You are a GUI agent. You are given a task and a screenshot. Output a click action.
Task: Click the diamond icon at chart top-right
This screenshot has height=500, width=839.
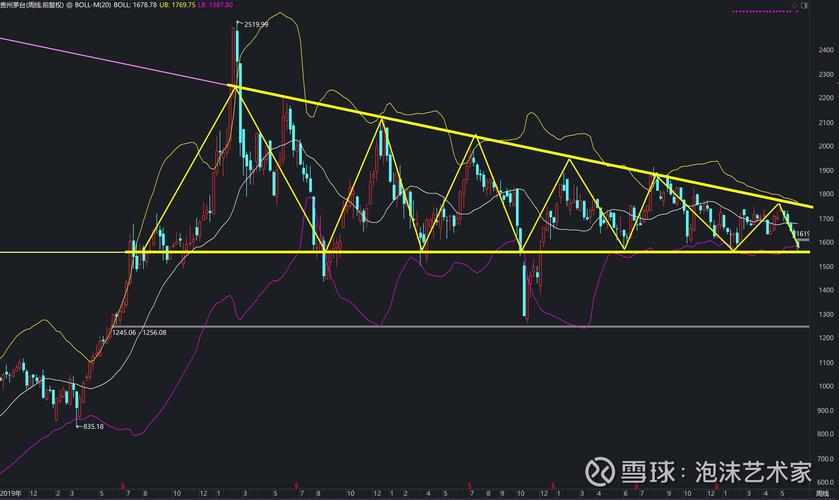tap(795, 5)
